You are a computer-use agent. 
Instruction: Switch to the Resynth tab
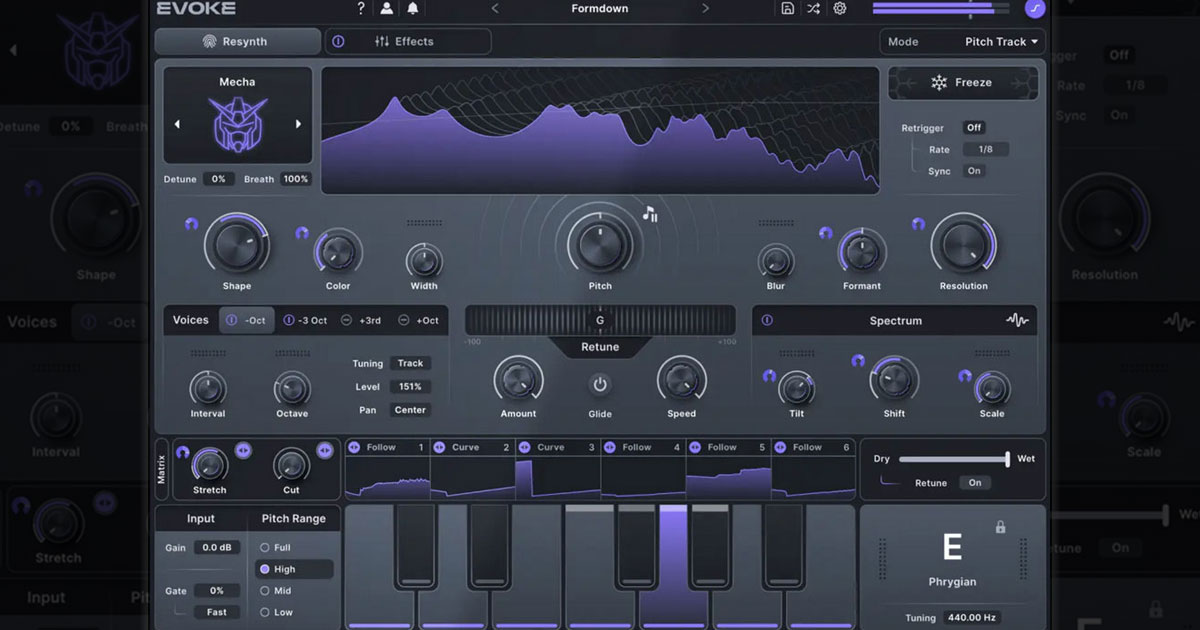[x=237, y=42]
